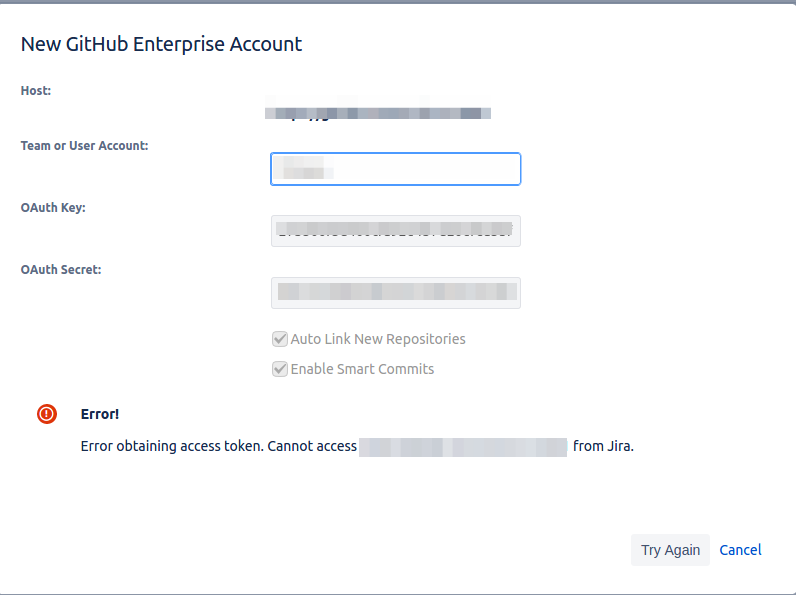The width and height of the screenshot is (796, 595).
Task: Click the blurred host URL value
Action: 378,109
